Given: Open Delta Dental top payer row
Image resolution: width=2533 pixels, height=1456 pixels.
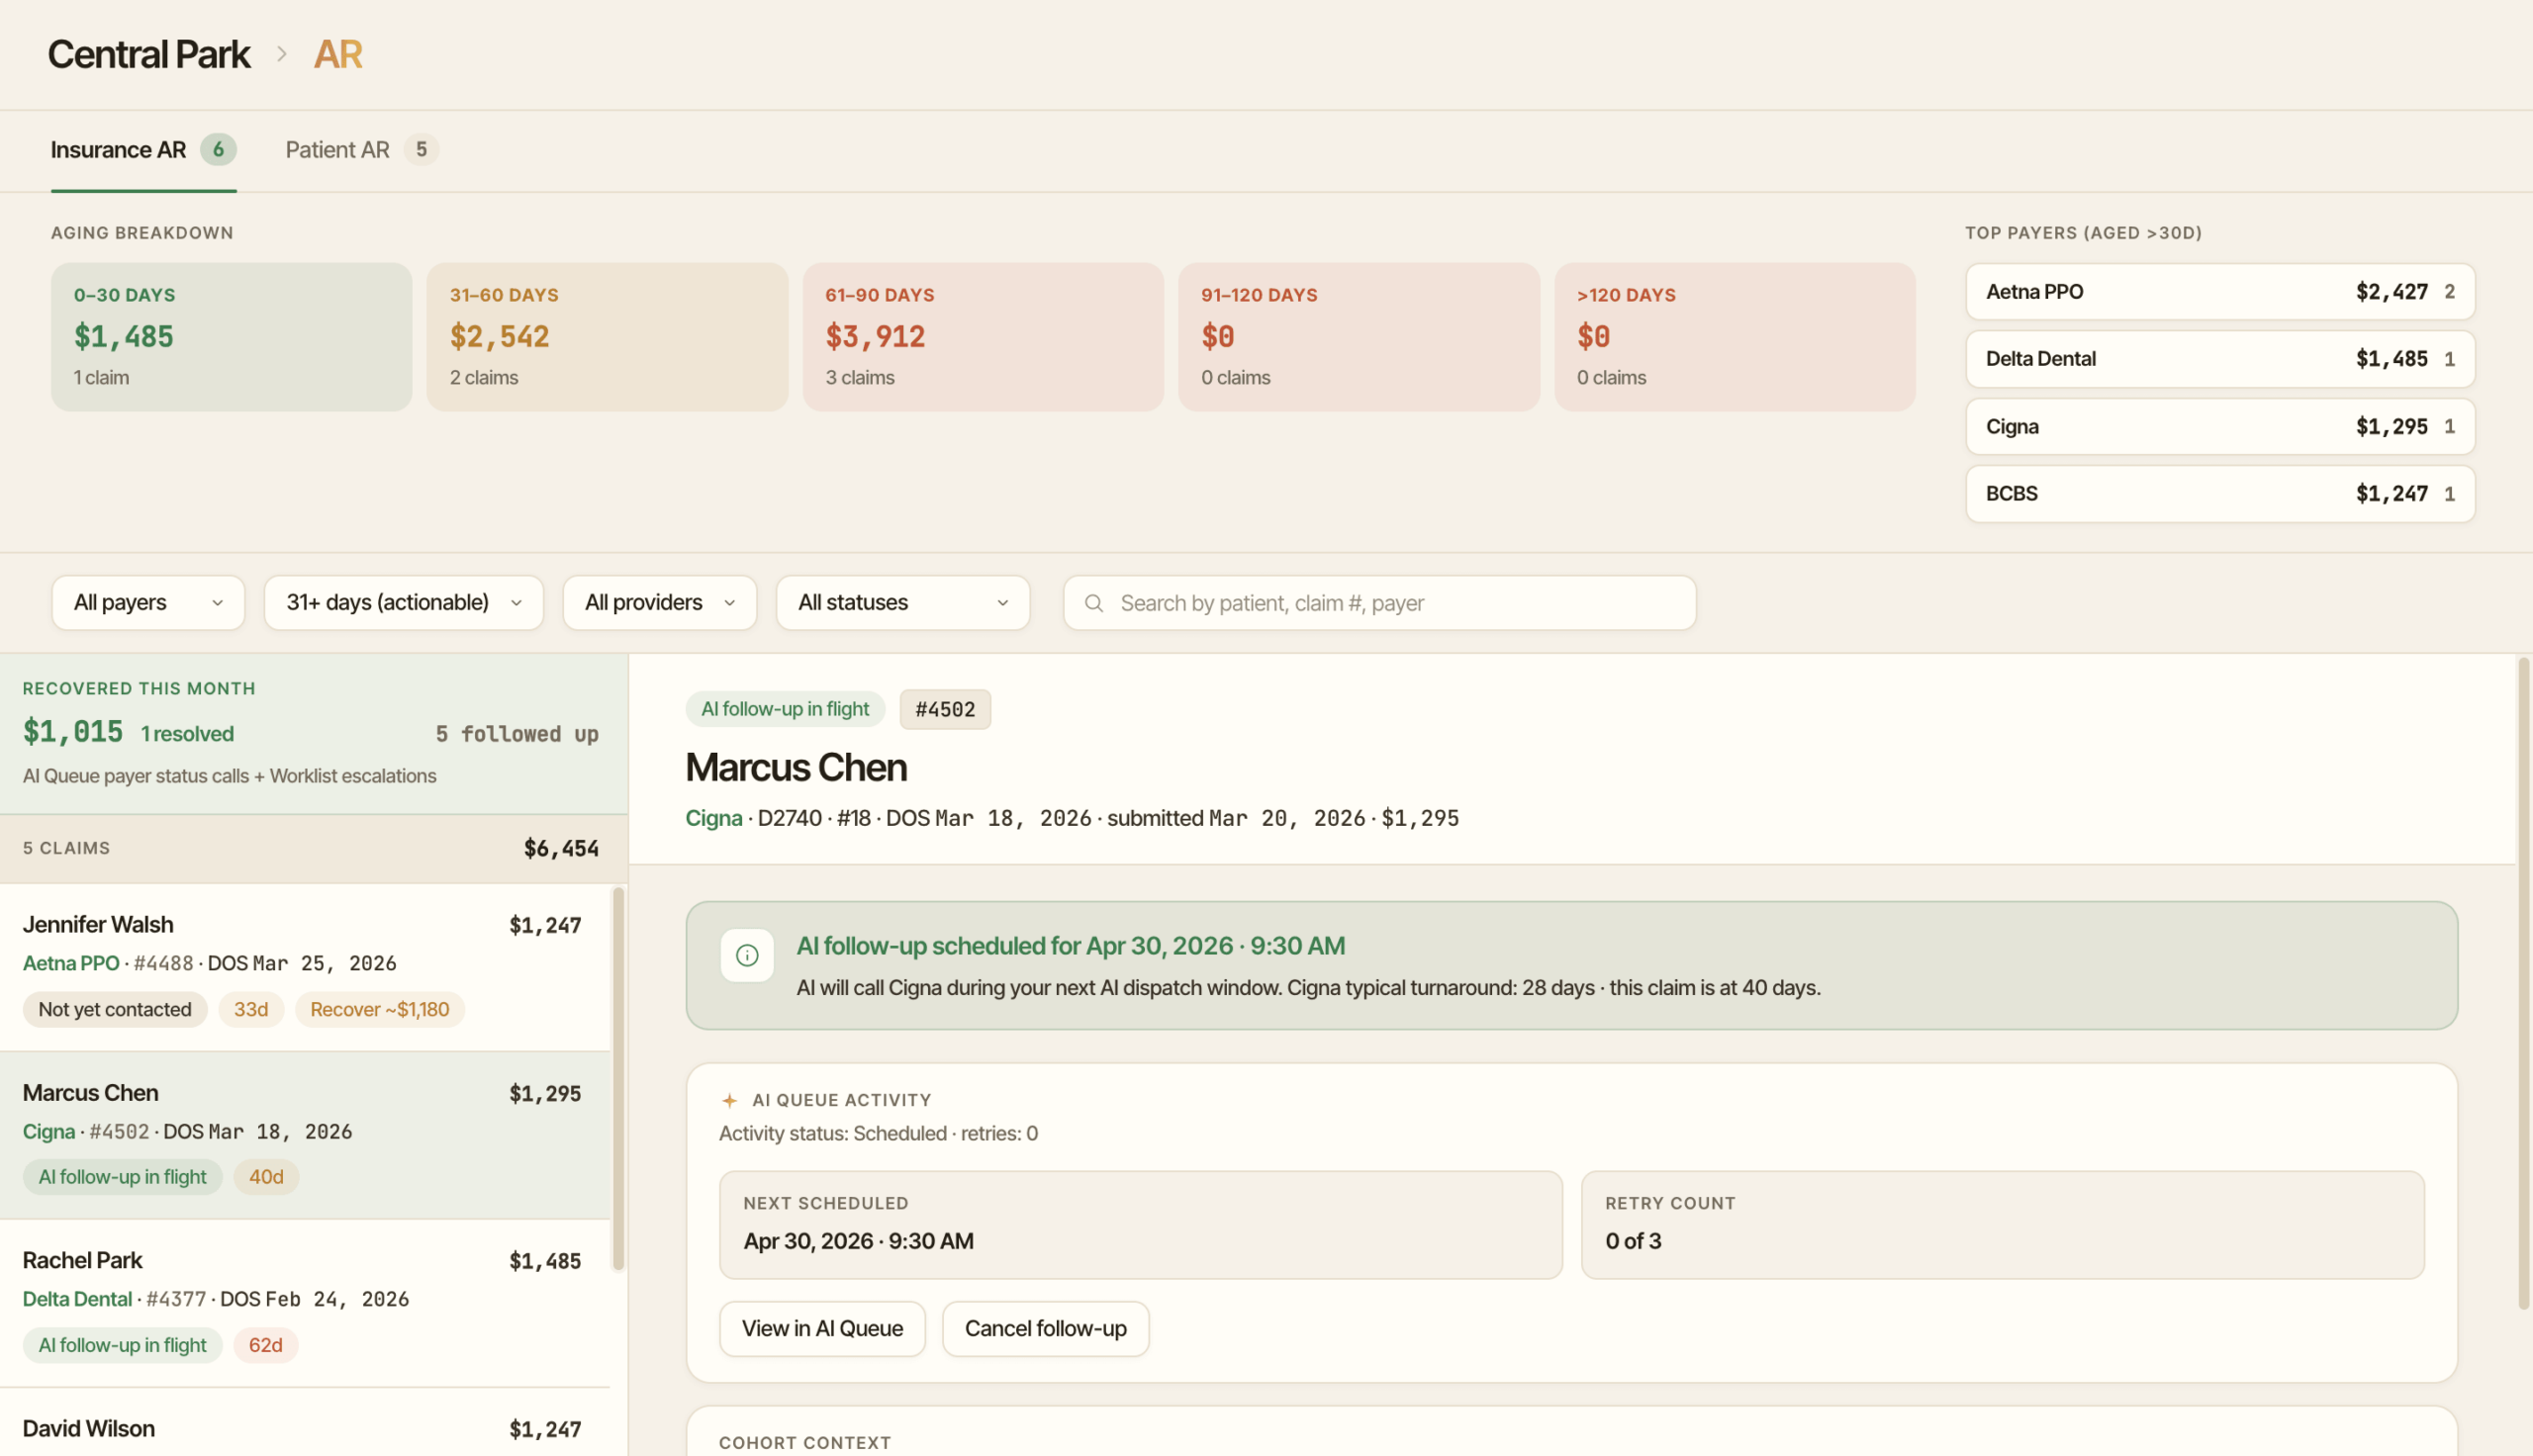Looking at the screenshot, I should pos(2221,359).
